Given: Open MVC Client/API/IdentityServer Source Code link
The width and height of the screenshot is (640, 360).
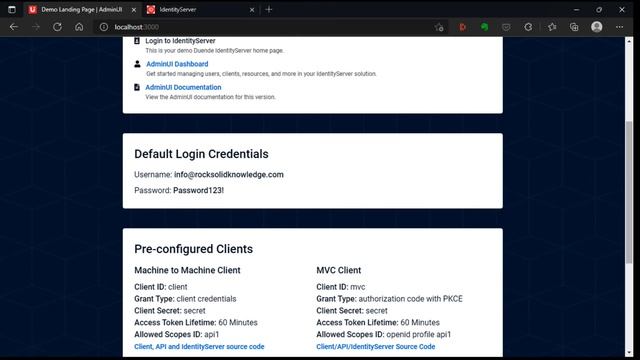Looking at the screenshot, I should (x=376, y=347).
